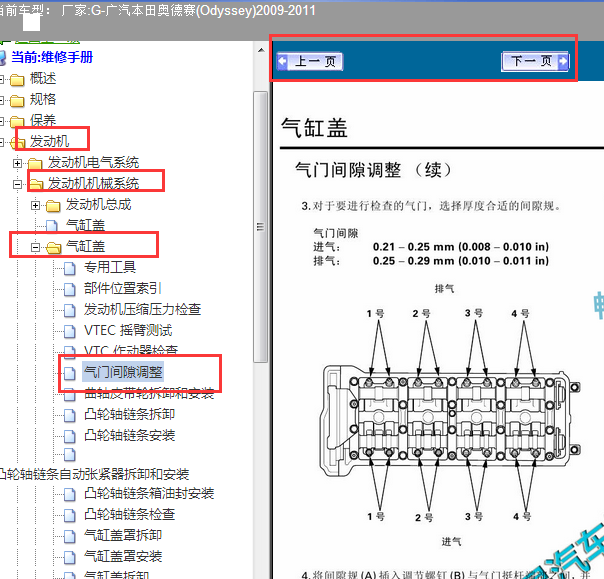Open 凸轮轴链条安装 page

129,435
